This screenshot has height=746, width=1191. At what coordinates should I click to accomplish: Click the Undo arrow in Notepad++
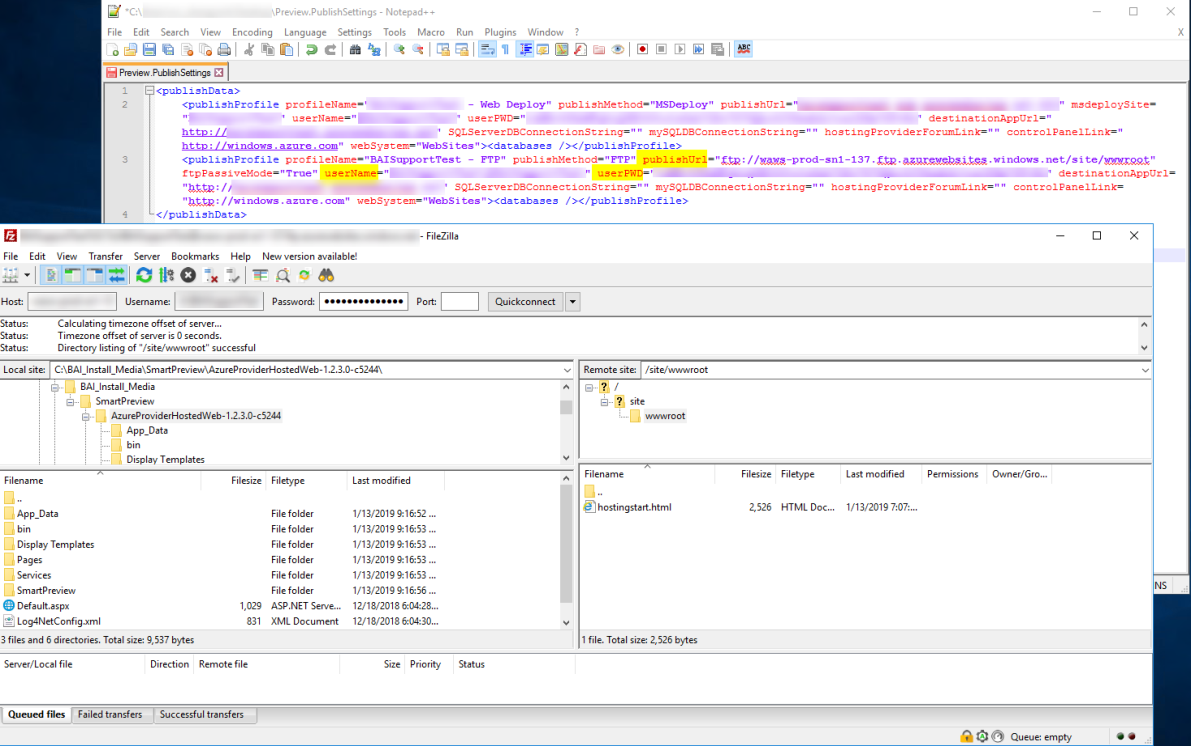[311, 49]
